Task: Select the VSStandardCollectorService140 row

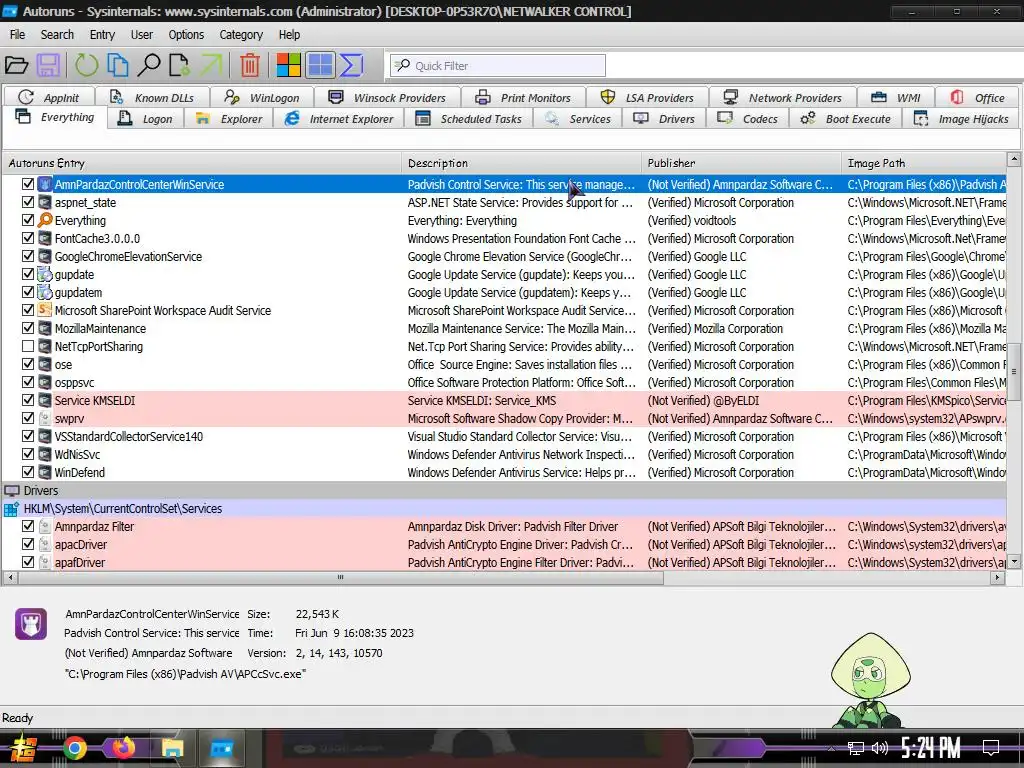Action: [504, 436]
